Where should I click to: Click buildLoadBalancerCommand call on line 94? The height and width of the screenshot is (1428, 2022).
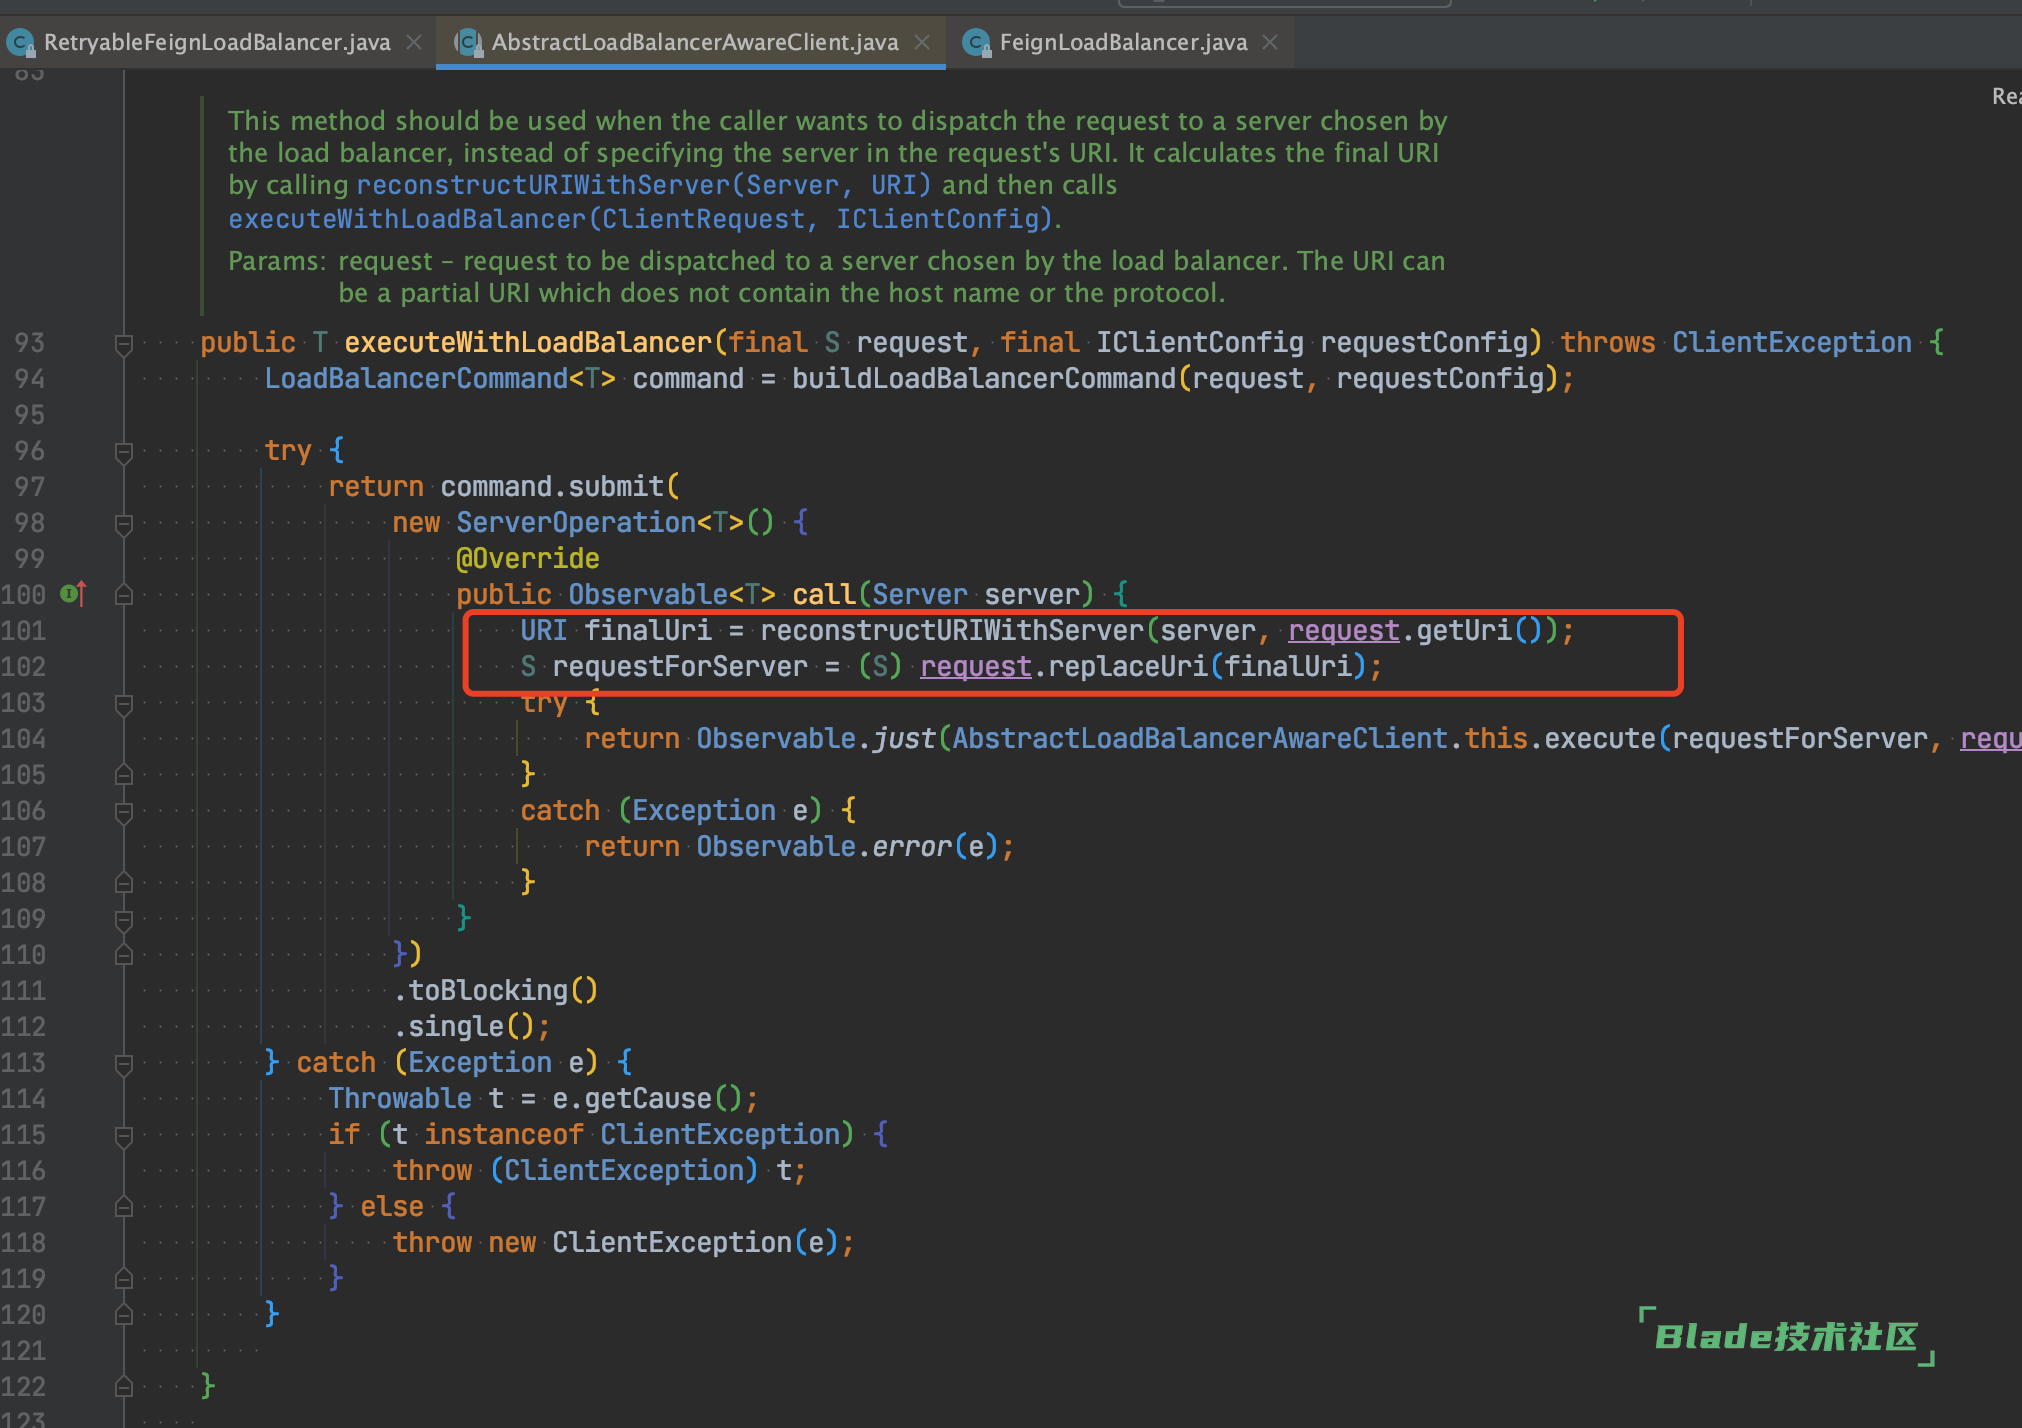984,379
